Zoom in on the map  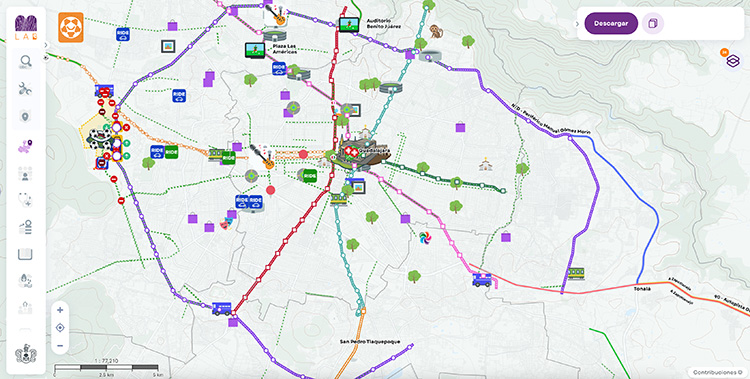(60, 310)
